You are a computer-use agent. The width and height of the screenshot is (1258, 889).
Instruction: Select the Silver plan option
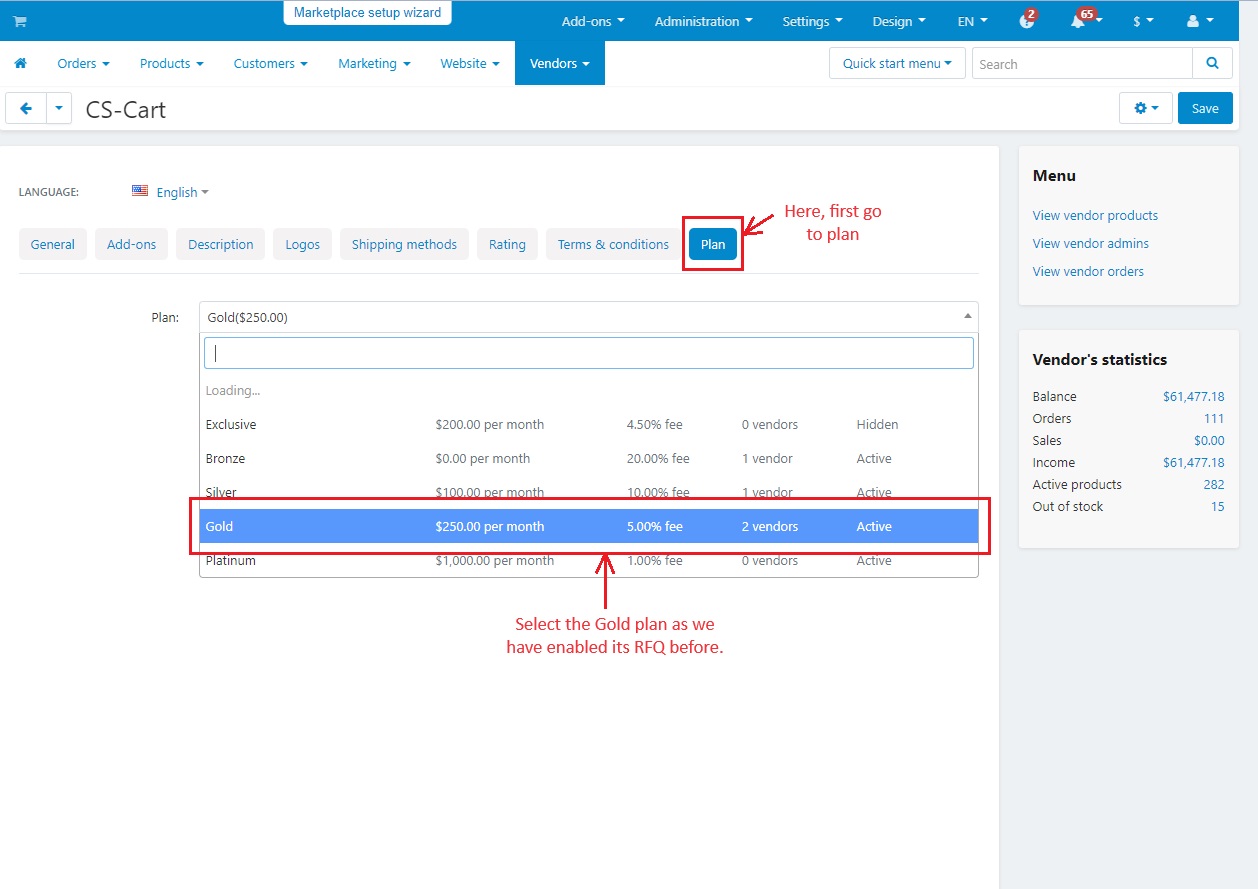point(588,492)
